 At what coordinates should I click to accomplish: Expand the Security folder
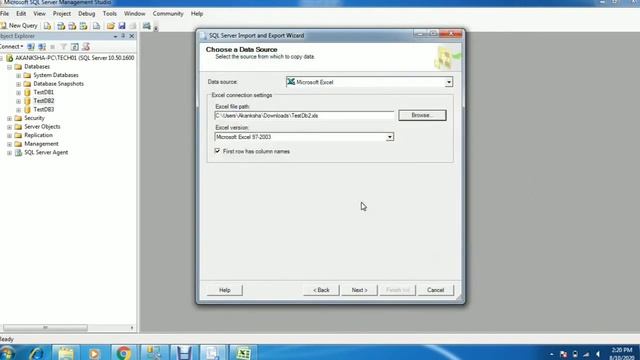9,118
